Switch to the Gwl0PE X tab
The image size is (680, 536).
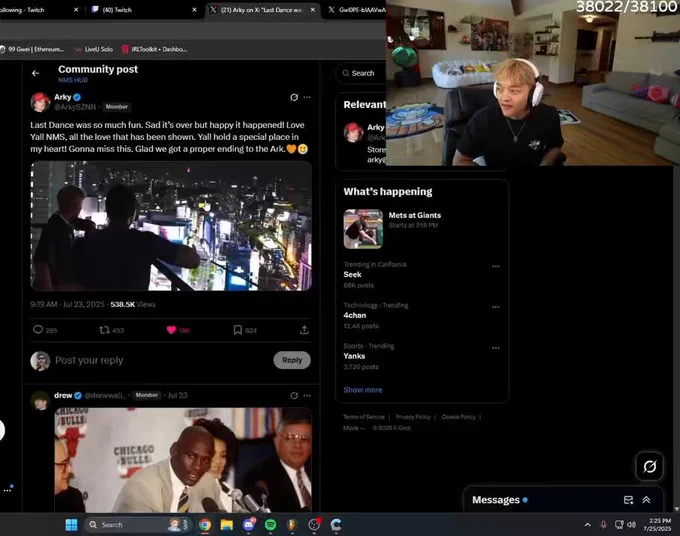[x=356, y=10]
